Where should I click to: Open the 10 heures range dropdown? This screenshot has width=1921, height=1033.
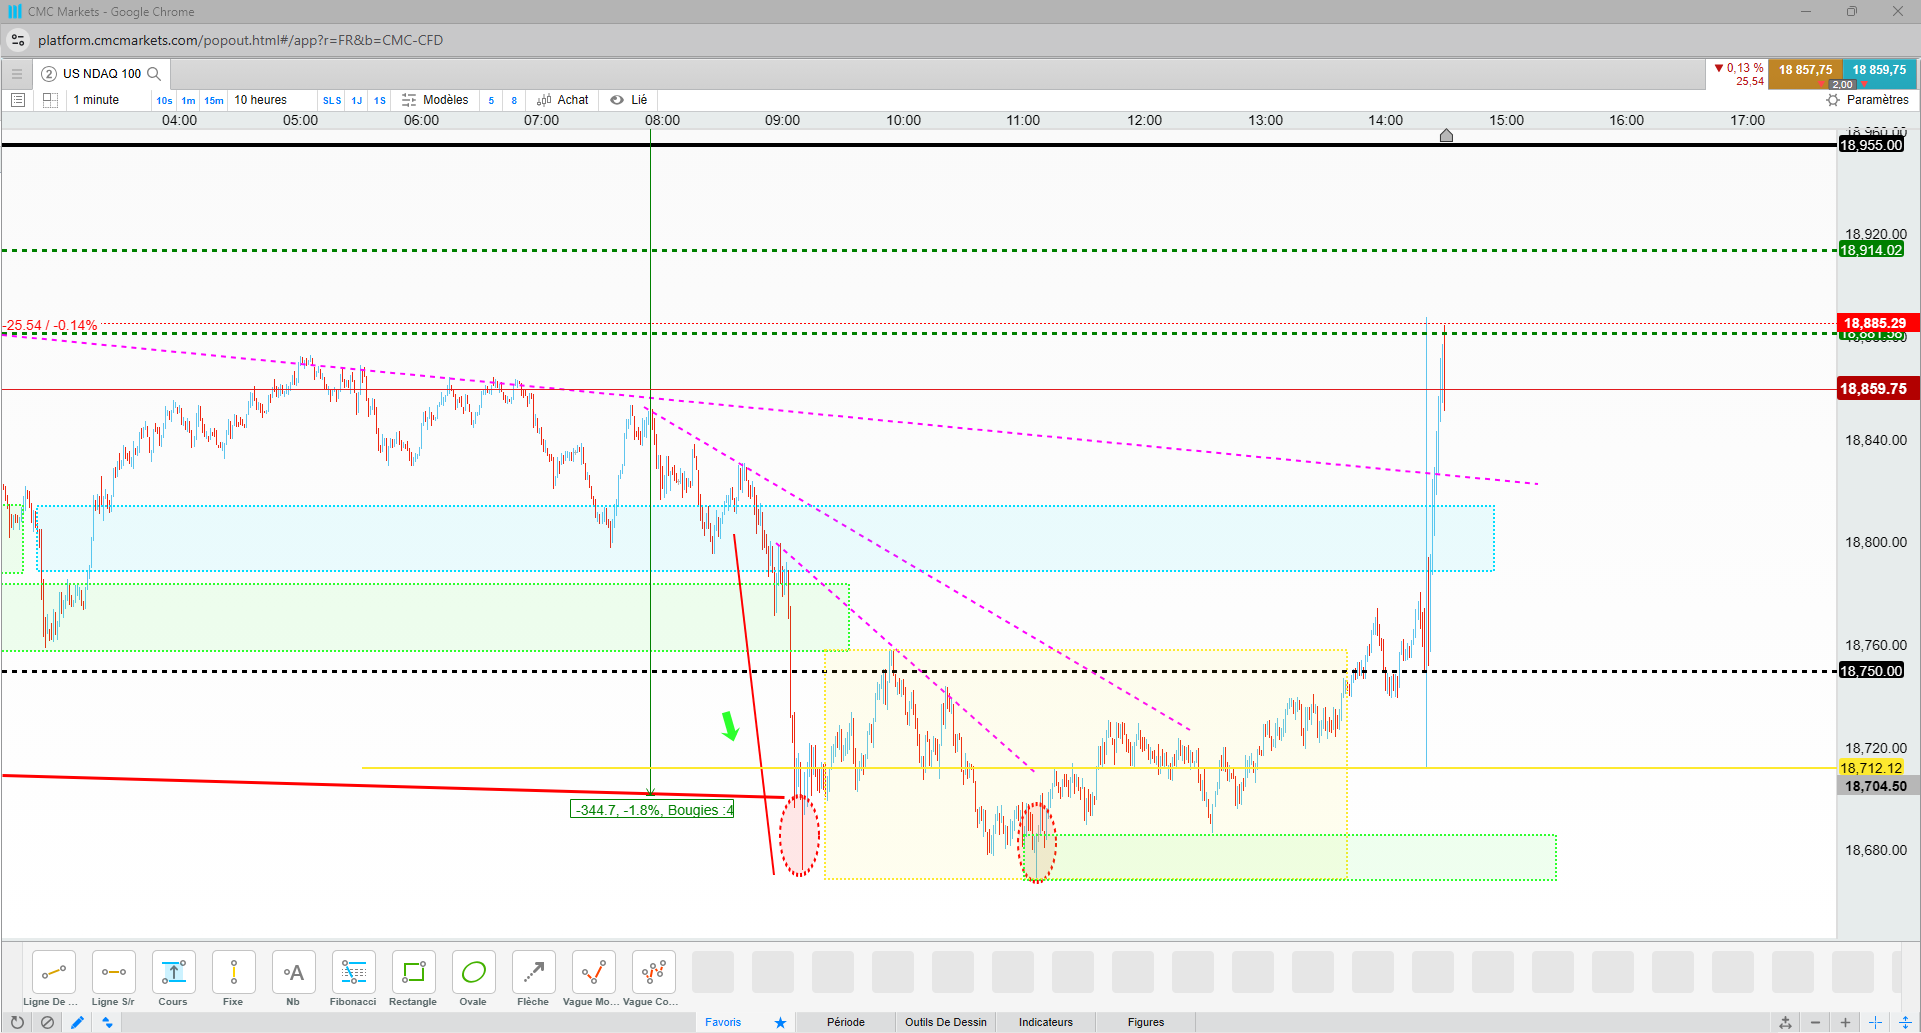tap(260, 100)
